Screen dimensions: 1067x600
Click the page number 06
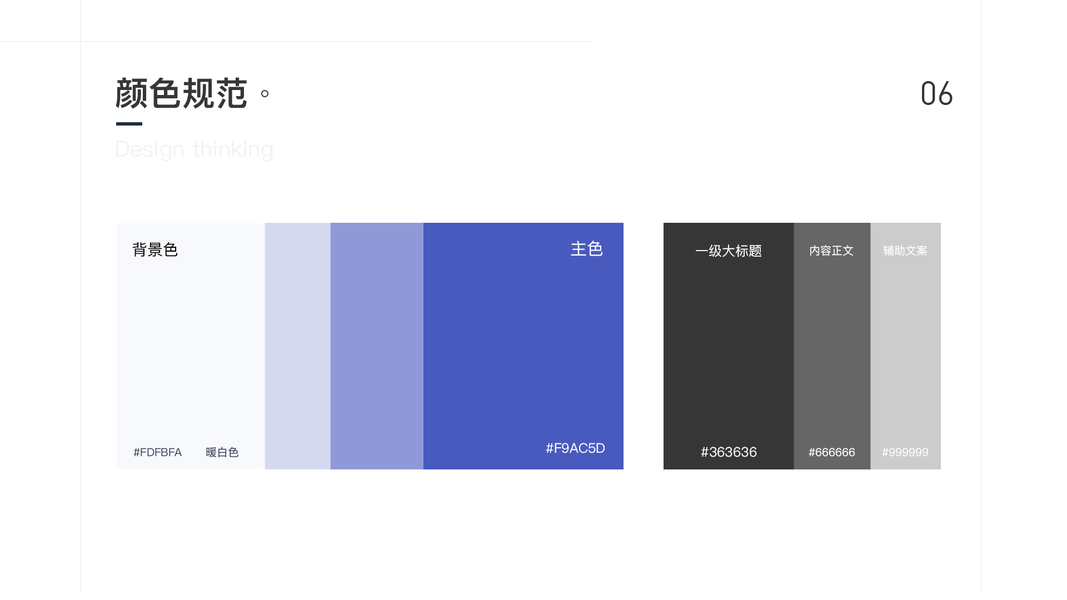tap(936, 94)
